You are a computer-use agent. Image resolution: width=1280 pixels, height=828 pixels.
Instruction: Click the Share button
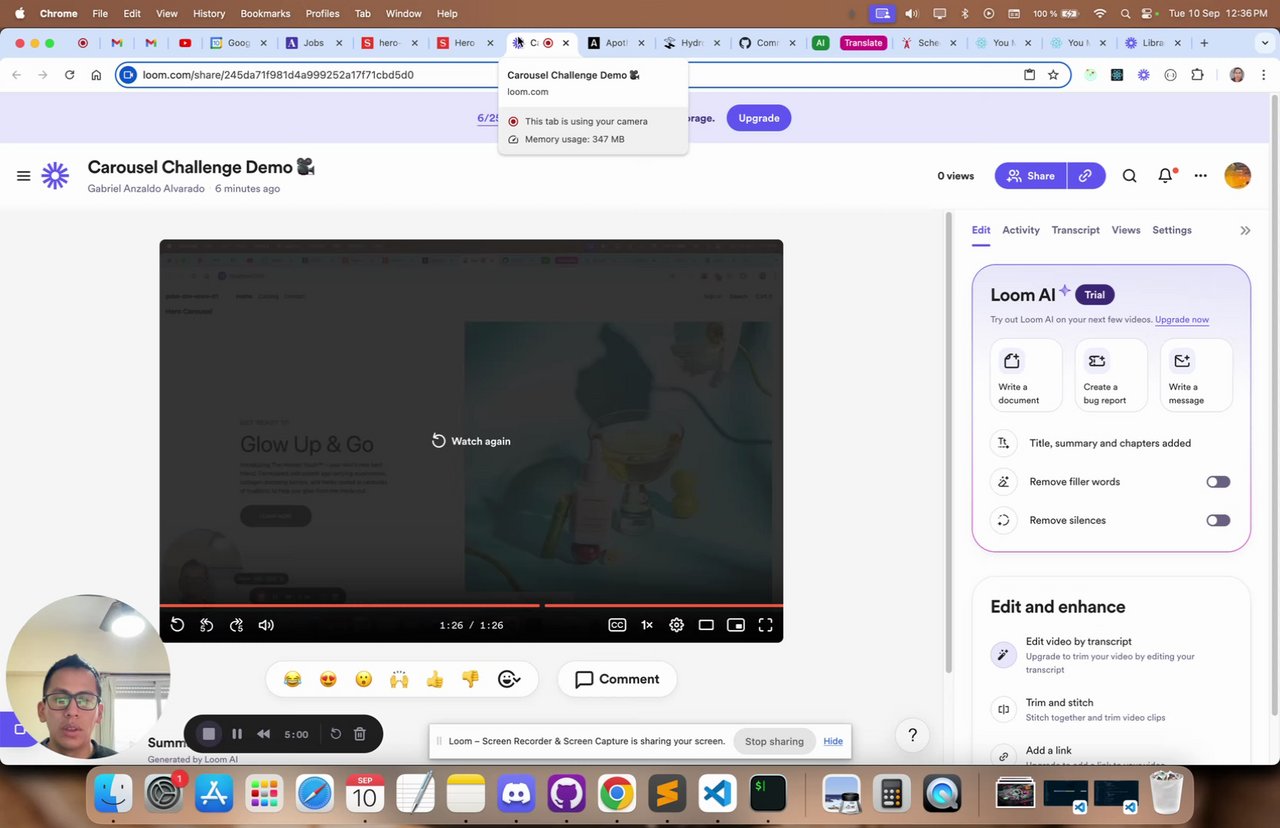pyautogui.click(x=1030, y=176)
